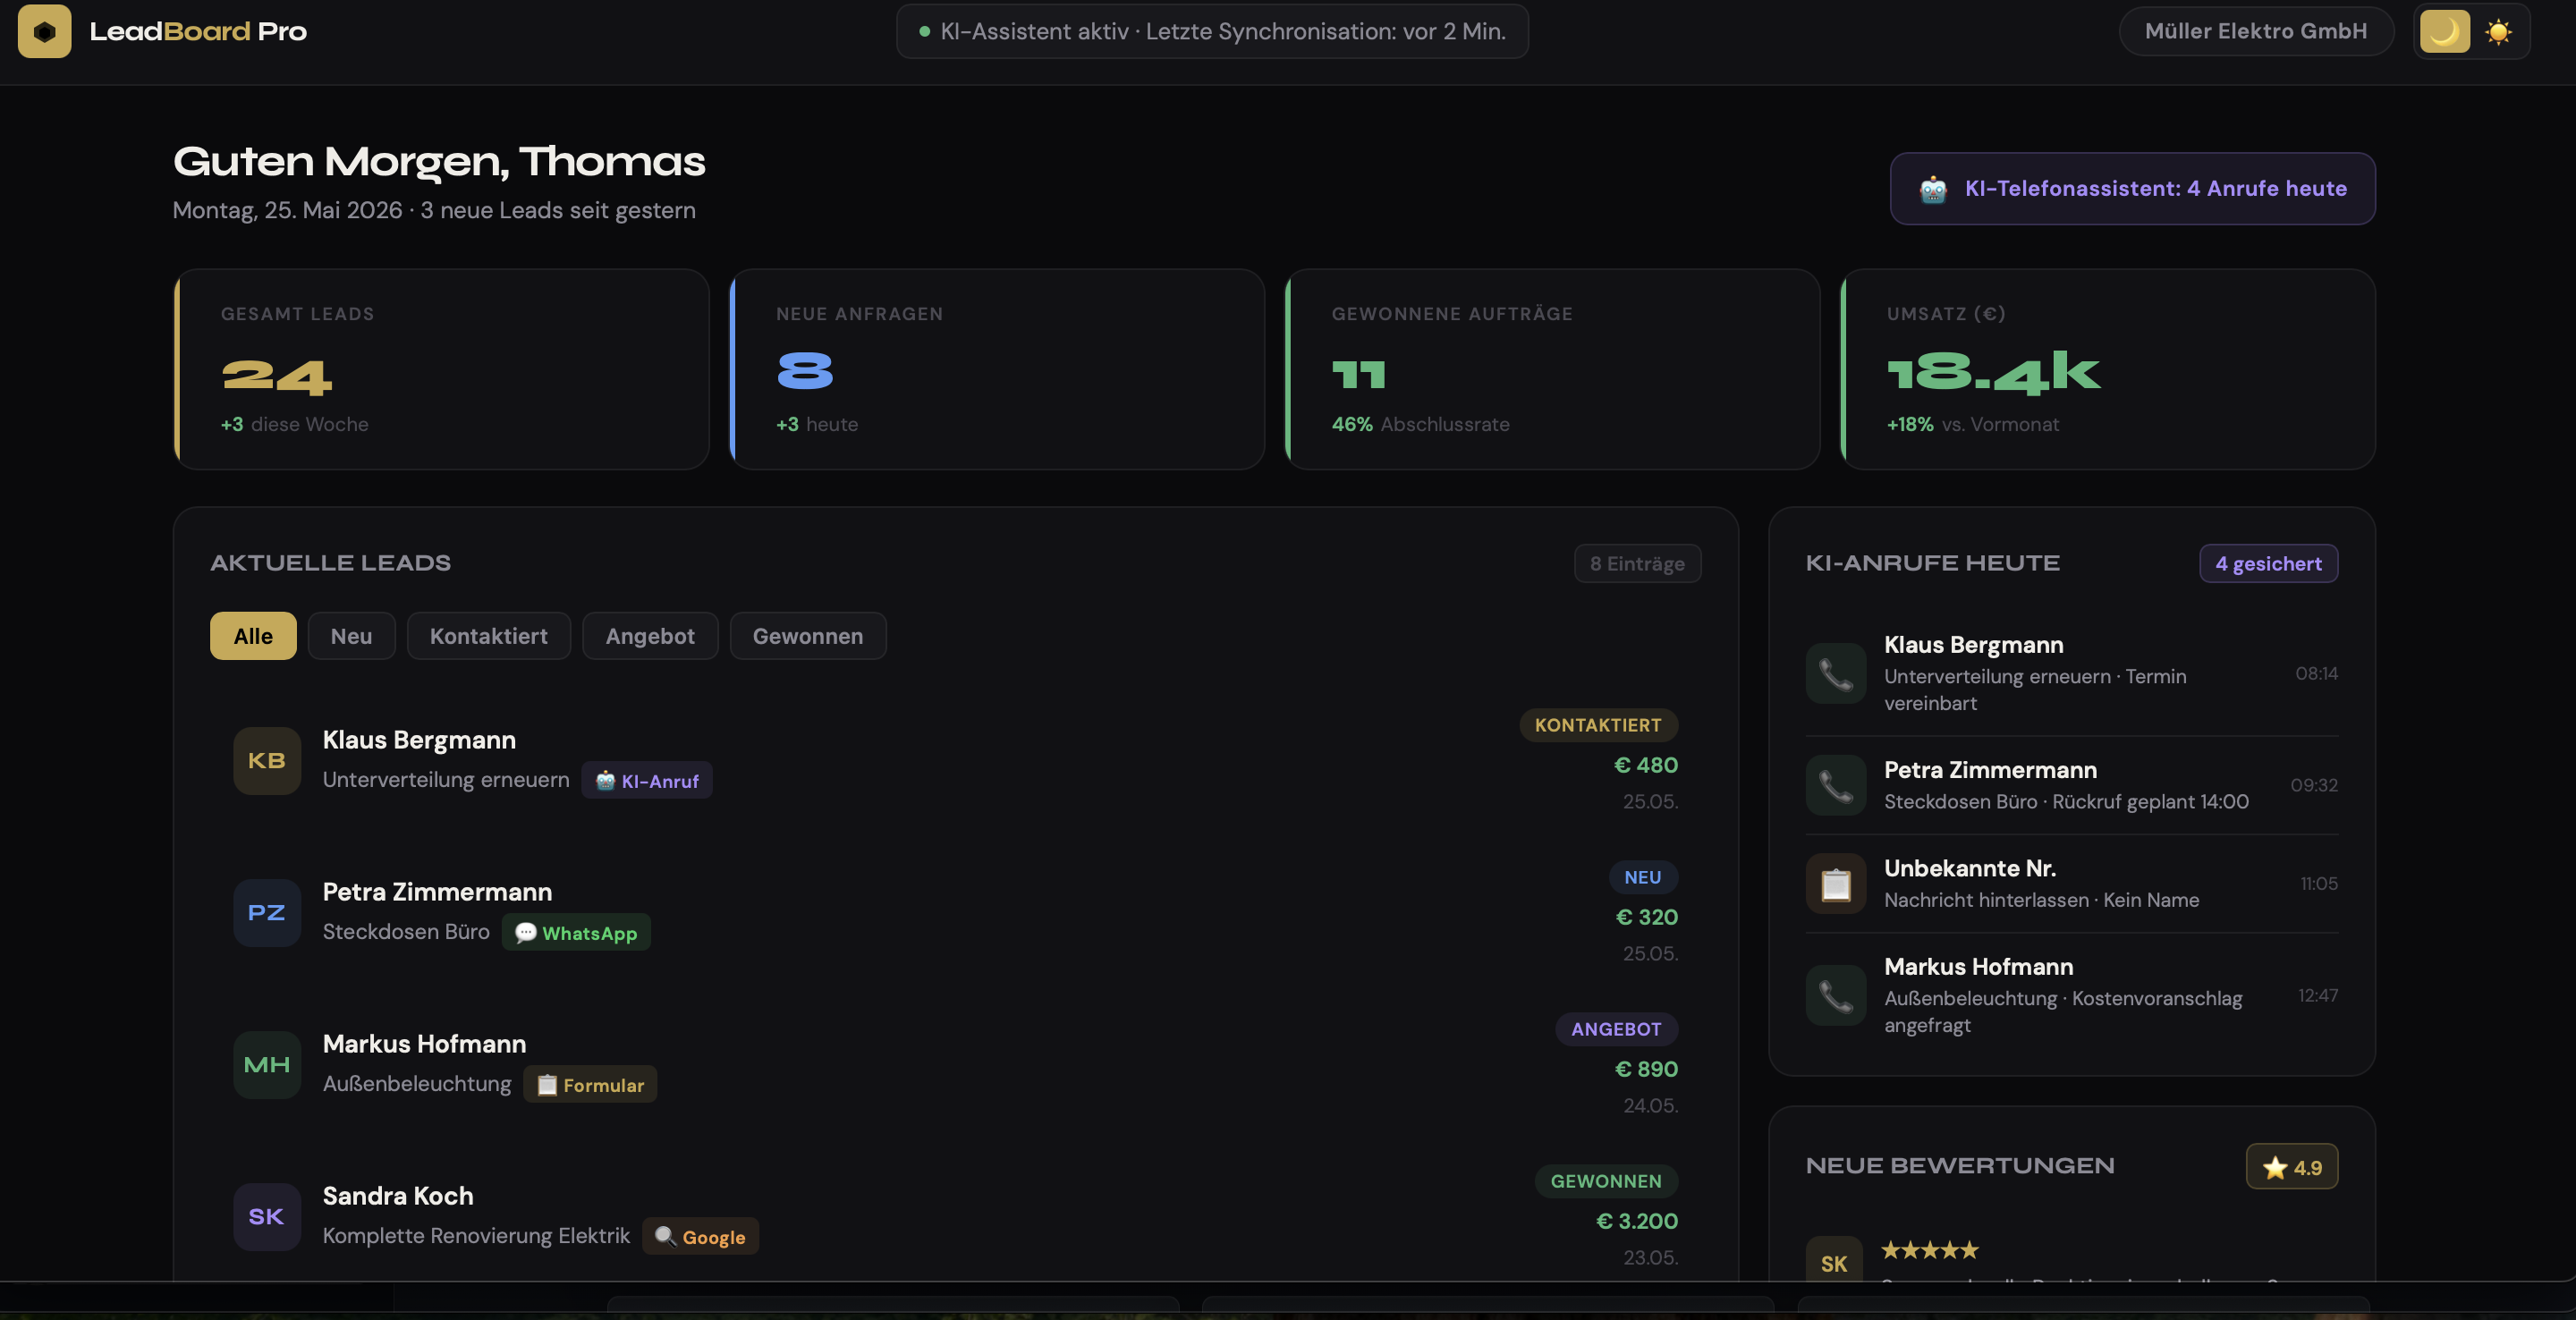Select the Angebot filter tab
The height and width of the screenshot is (1320, 2576).
[x=650, y=636]
